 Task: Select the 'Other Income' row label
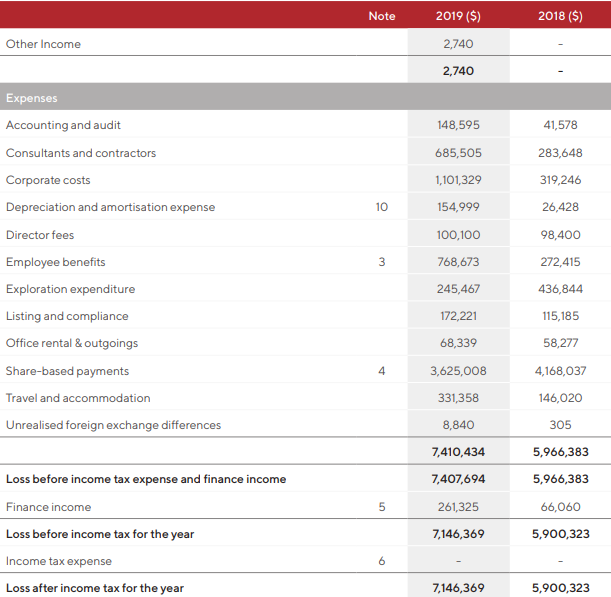43,44
